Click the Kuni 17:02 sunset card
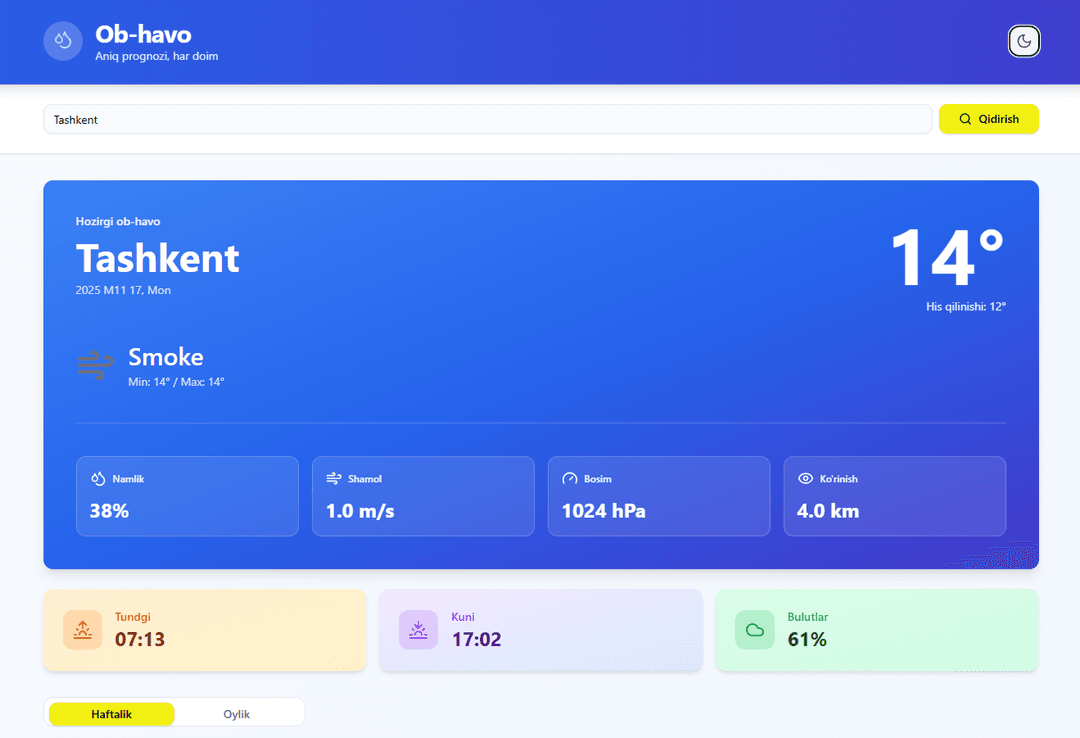This screenshot has height=738, width=1080. 540,629
